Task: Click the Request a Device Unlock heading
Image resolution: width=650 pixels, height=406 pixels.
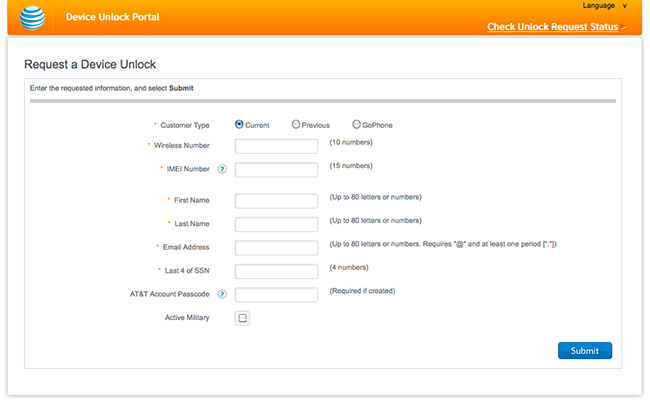Action: tap(90, 65)
